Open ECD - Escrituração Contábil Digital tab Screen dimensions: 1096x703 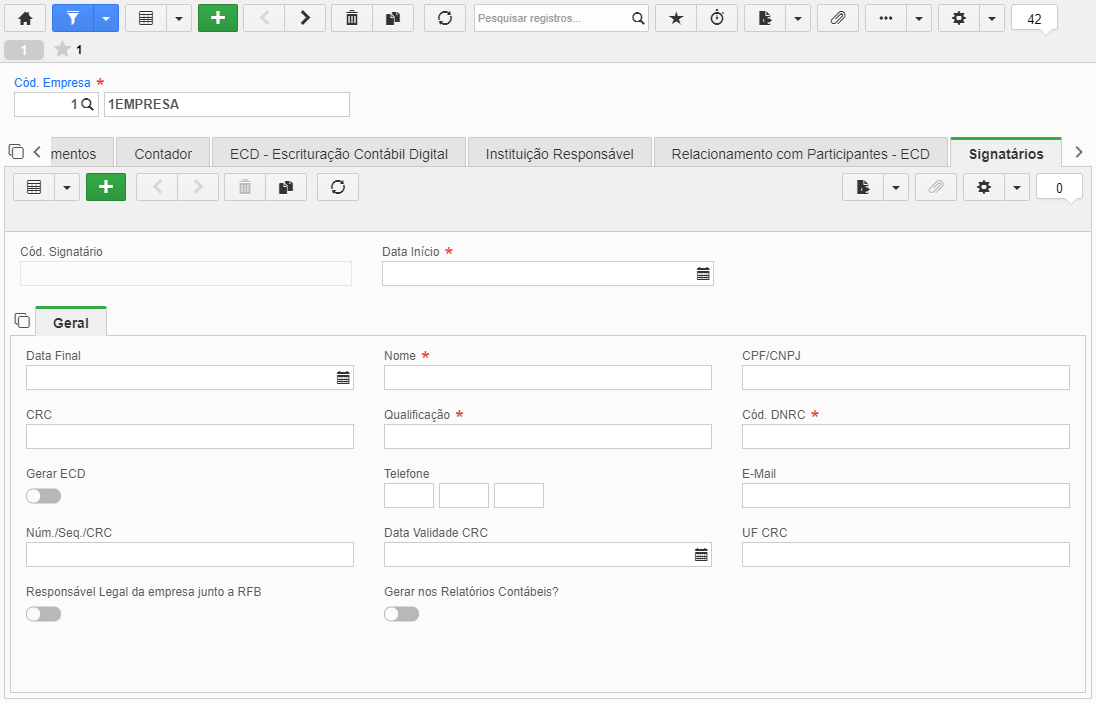tap(339, 154)
